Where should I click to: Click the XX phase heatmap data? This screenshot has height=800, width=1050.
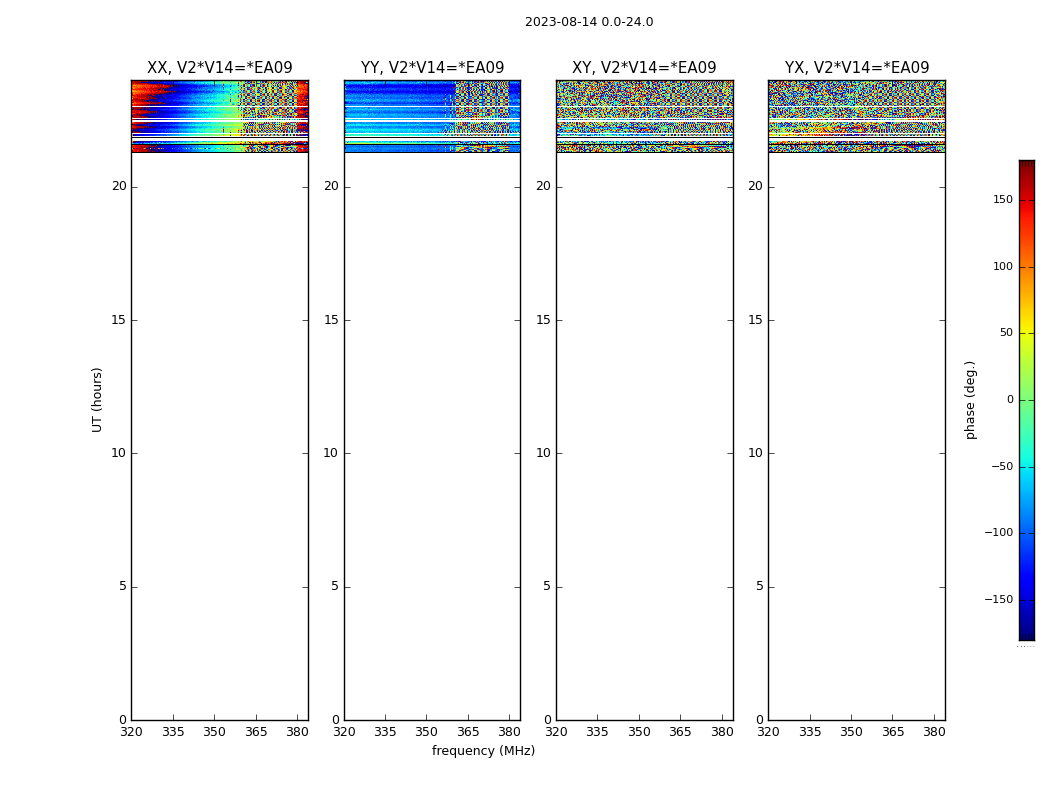219,115
